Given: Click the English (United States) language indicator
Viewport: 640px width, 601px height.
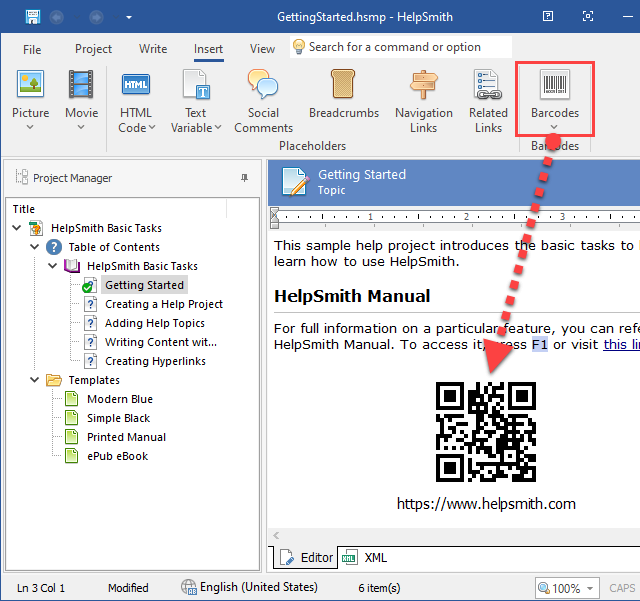Looking at the screenshot, I should pos(249,587).
